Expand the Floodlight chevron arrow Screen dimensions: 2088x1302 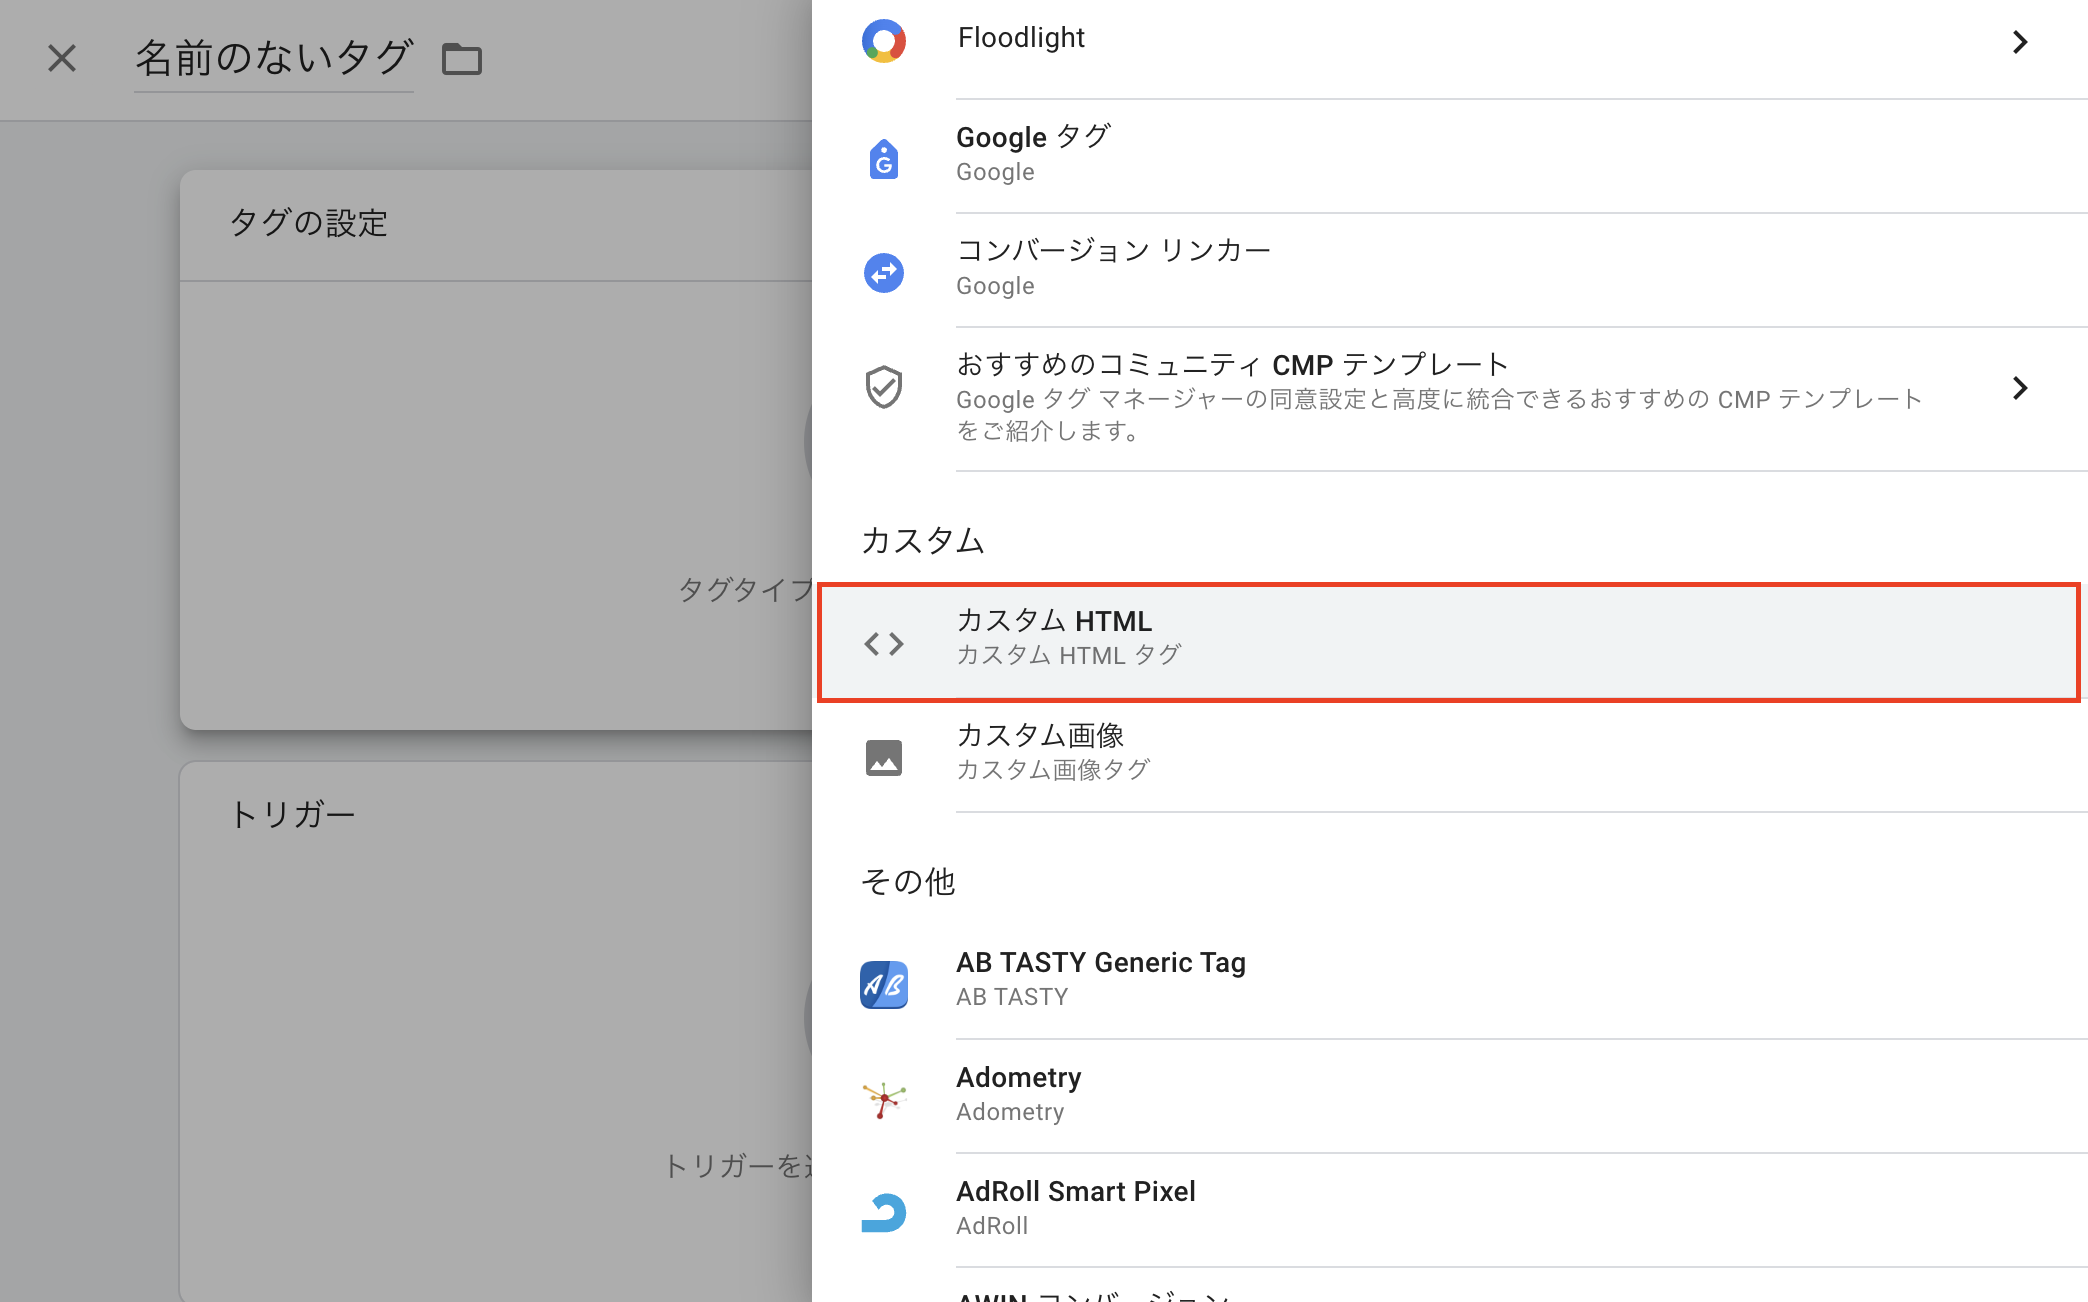pos(2020,42)
